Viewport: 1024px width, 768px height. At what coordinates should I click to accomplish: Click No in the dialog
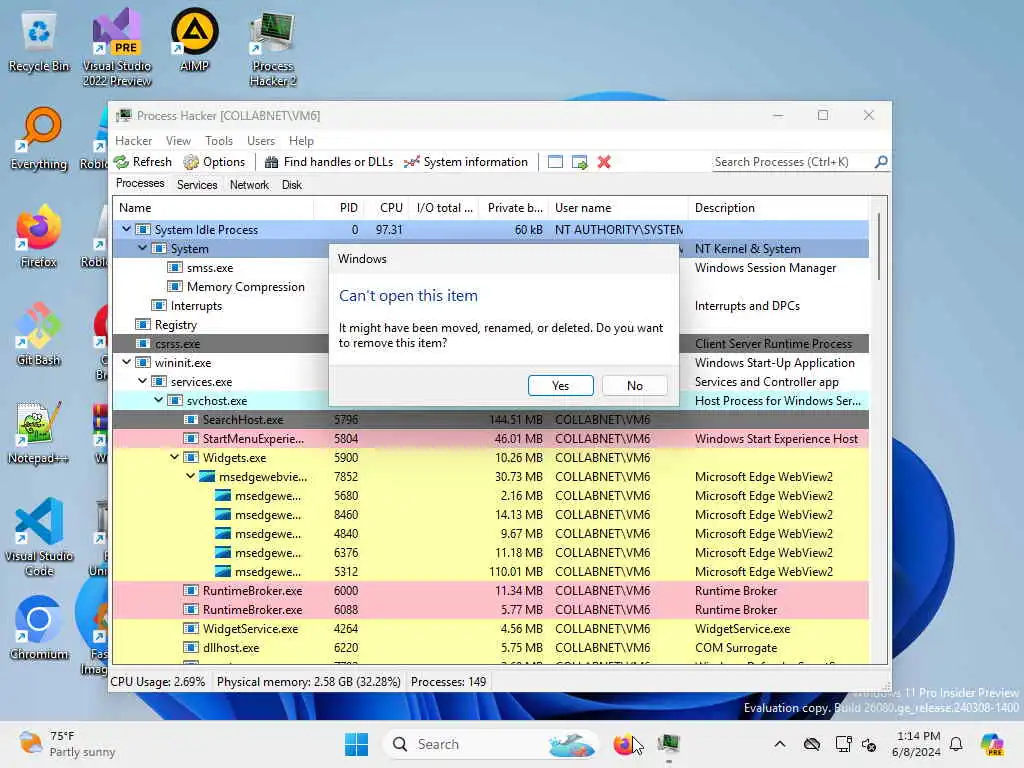[x=635, y=385]
